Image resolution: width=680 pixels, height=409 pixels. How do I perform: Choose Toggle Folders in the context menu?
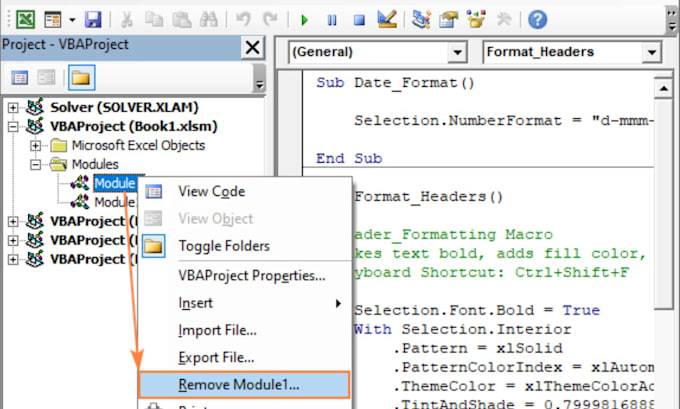(245, 246)
